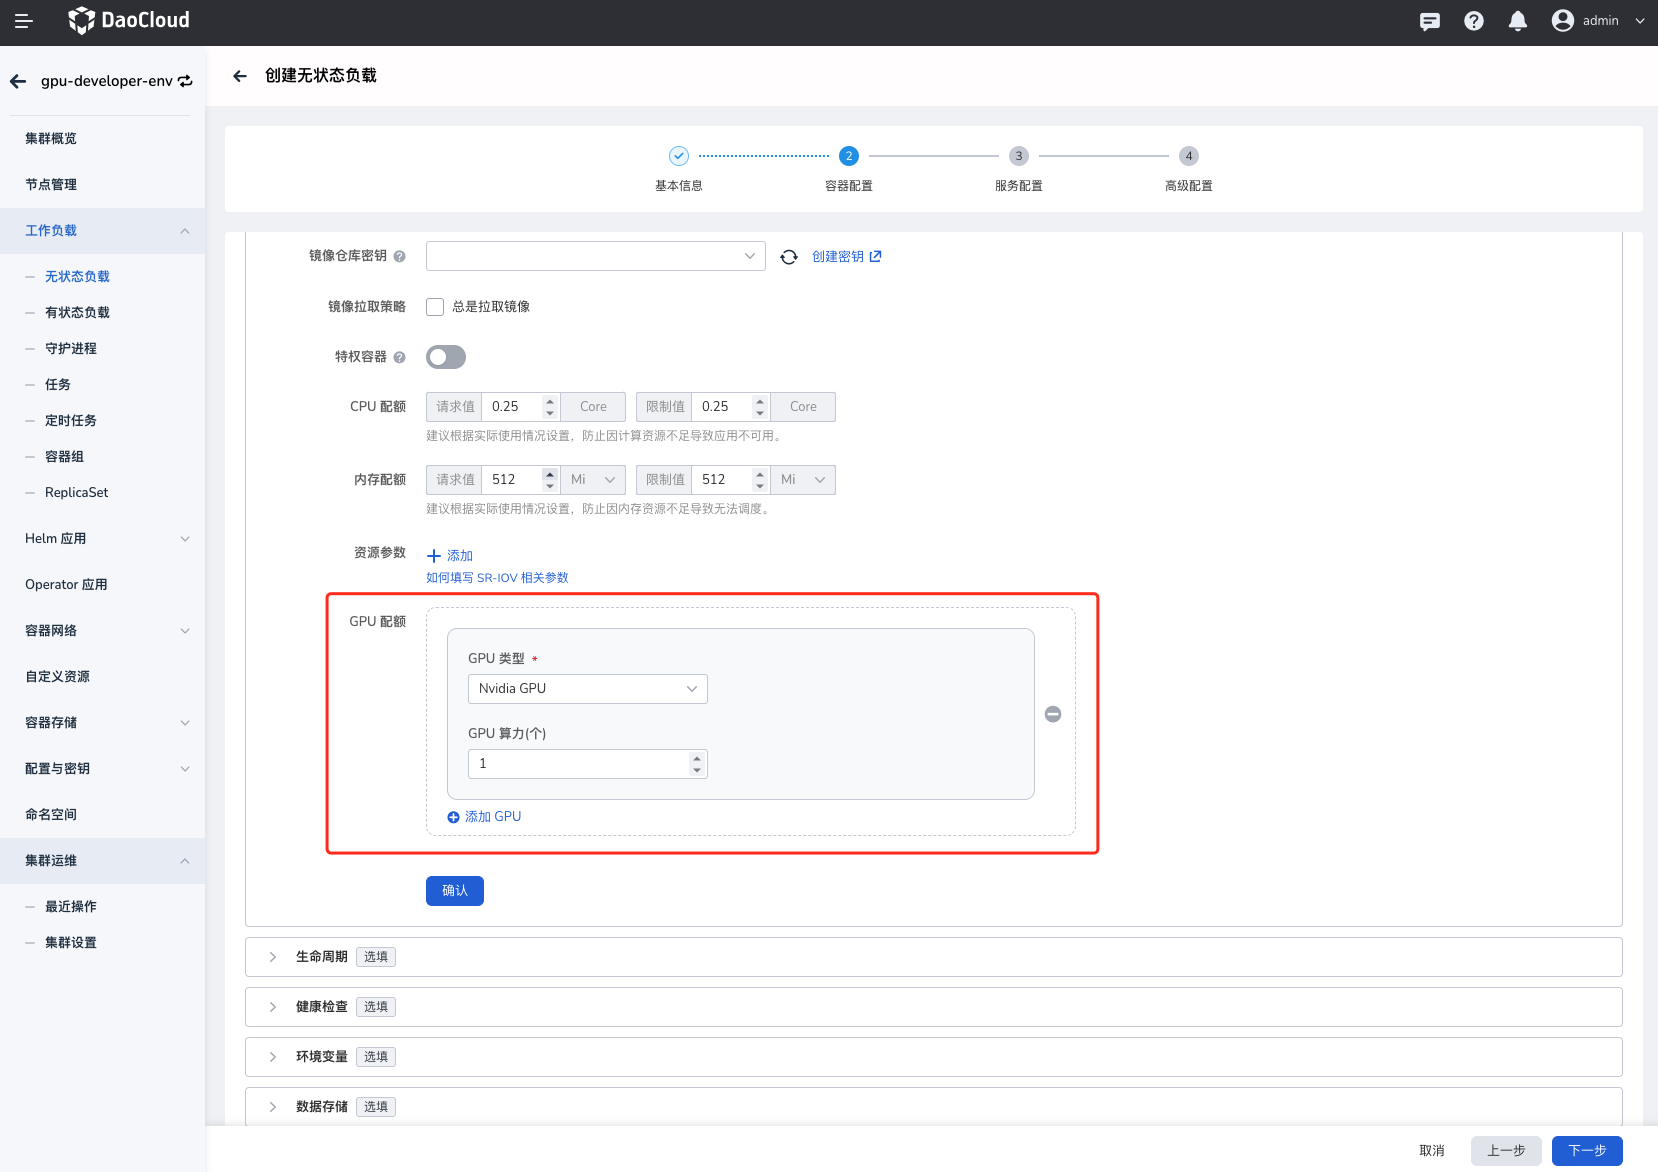Open 如何填写 SR-IOV 相关参数 link
The image size is (1658, 1172).
(497, 578)
